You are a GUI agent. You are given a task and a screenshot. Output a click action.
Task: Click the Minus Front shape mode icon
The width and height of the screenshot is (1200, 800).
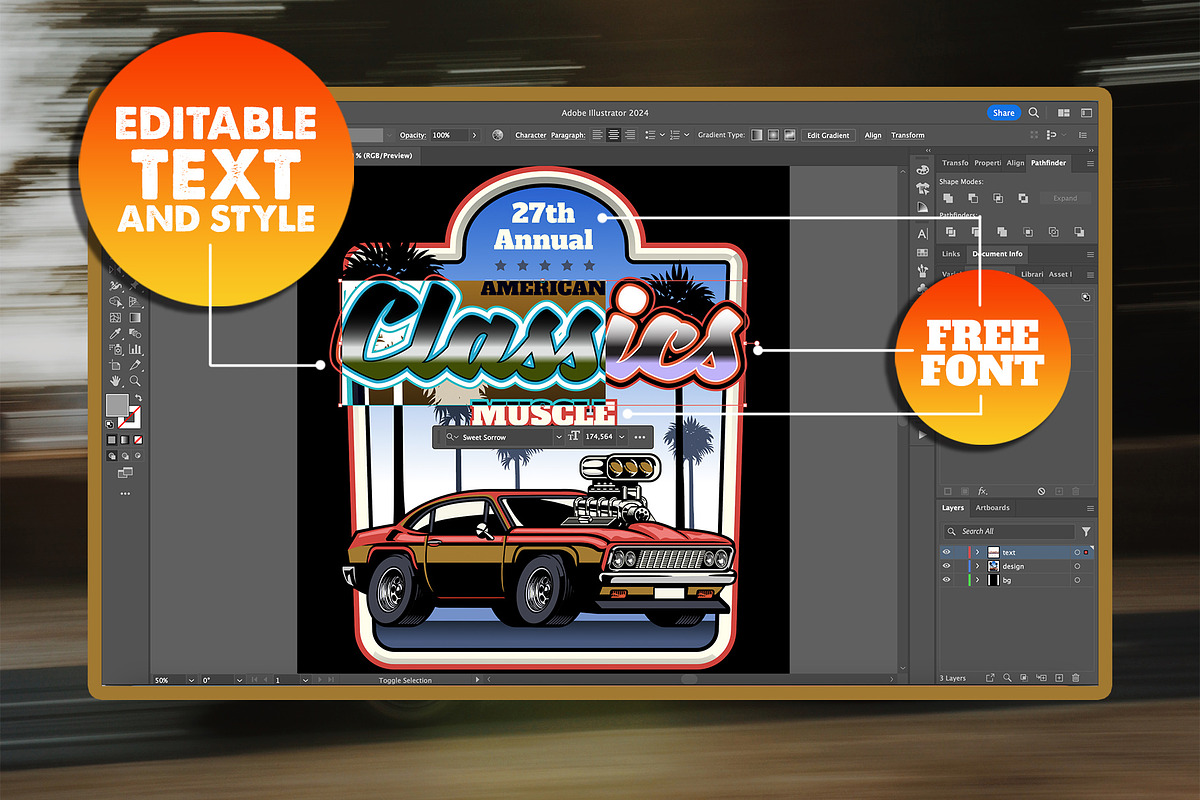tap(973, 198)
